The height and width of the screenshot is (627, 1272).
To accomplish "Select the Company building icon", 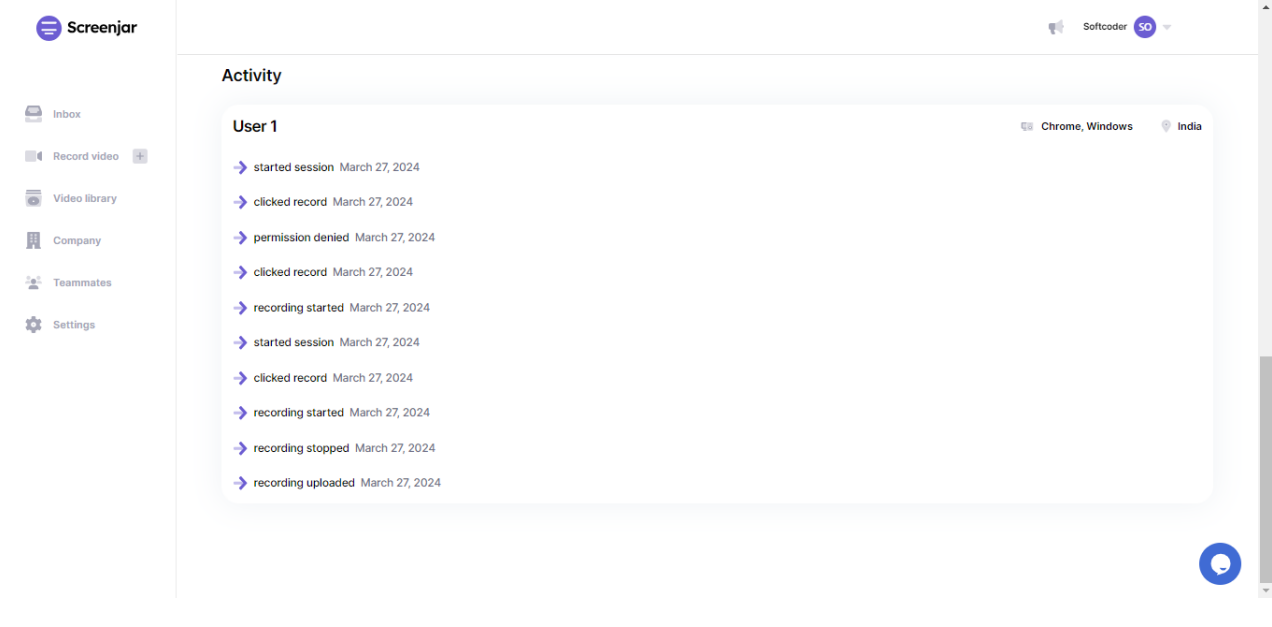I will [x=34, y=241].
